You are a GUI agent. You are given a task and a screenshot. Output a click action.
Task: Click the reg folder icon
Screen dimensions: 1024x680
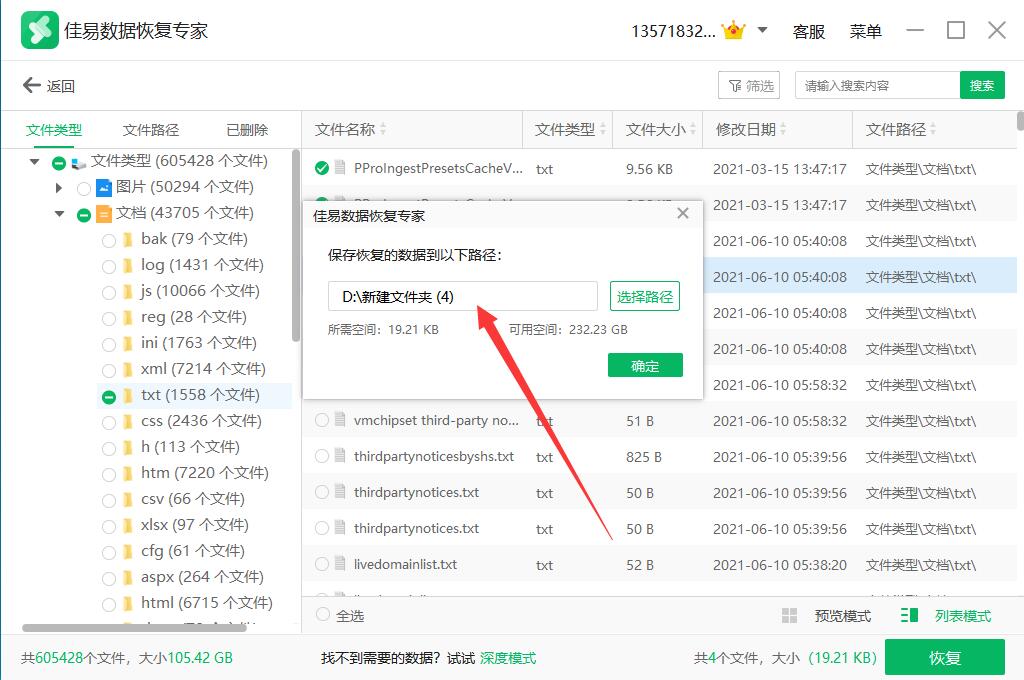[128, 318]
